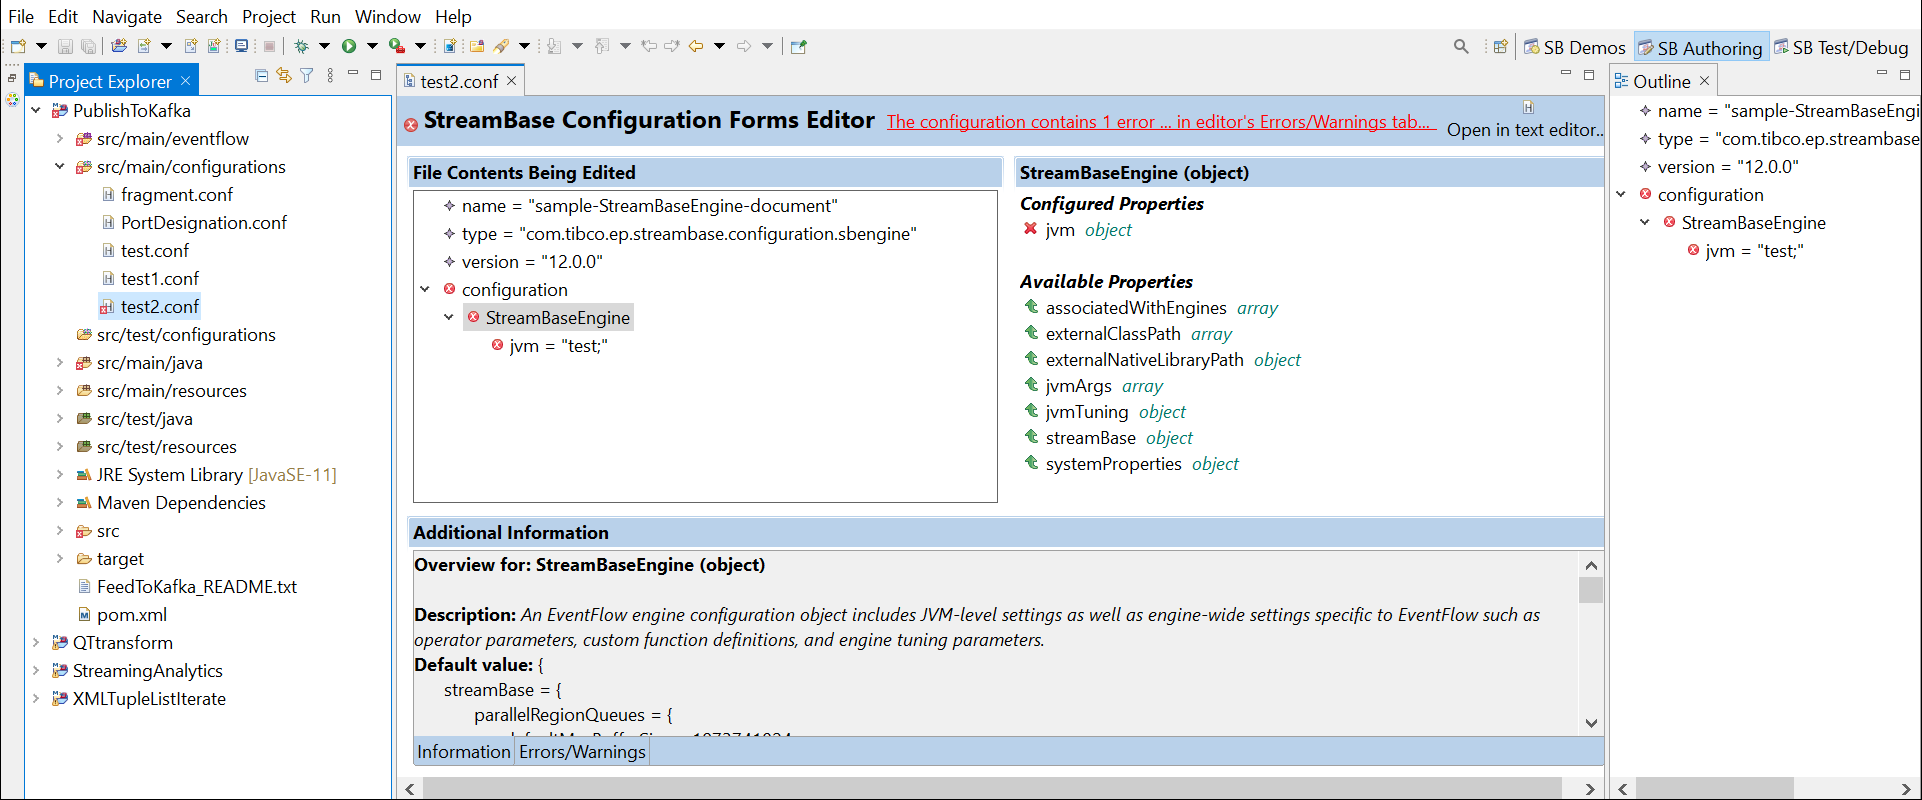Toggle Link with Editor in Project Explorer
1922x800 pixels.
point(284,76)
